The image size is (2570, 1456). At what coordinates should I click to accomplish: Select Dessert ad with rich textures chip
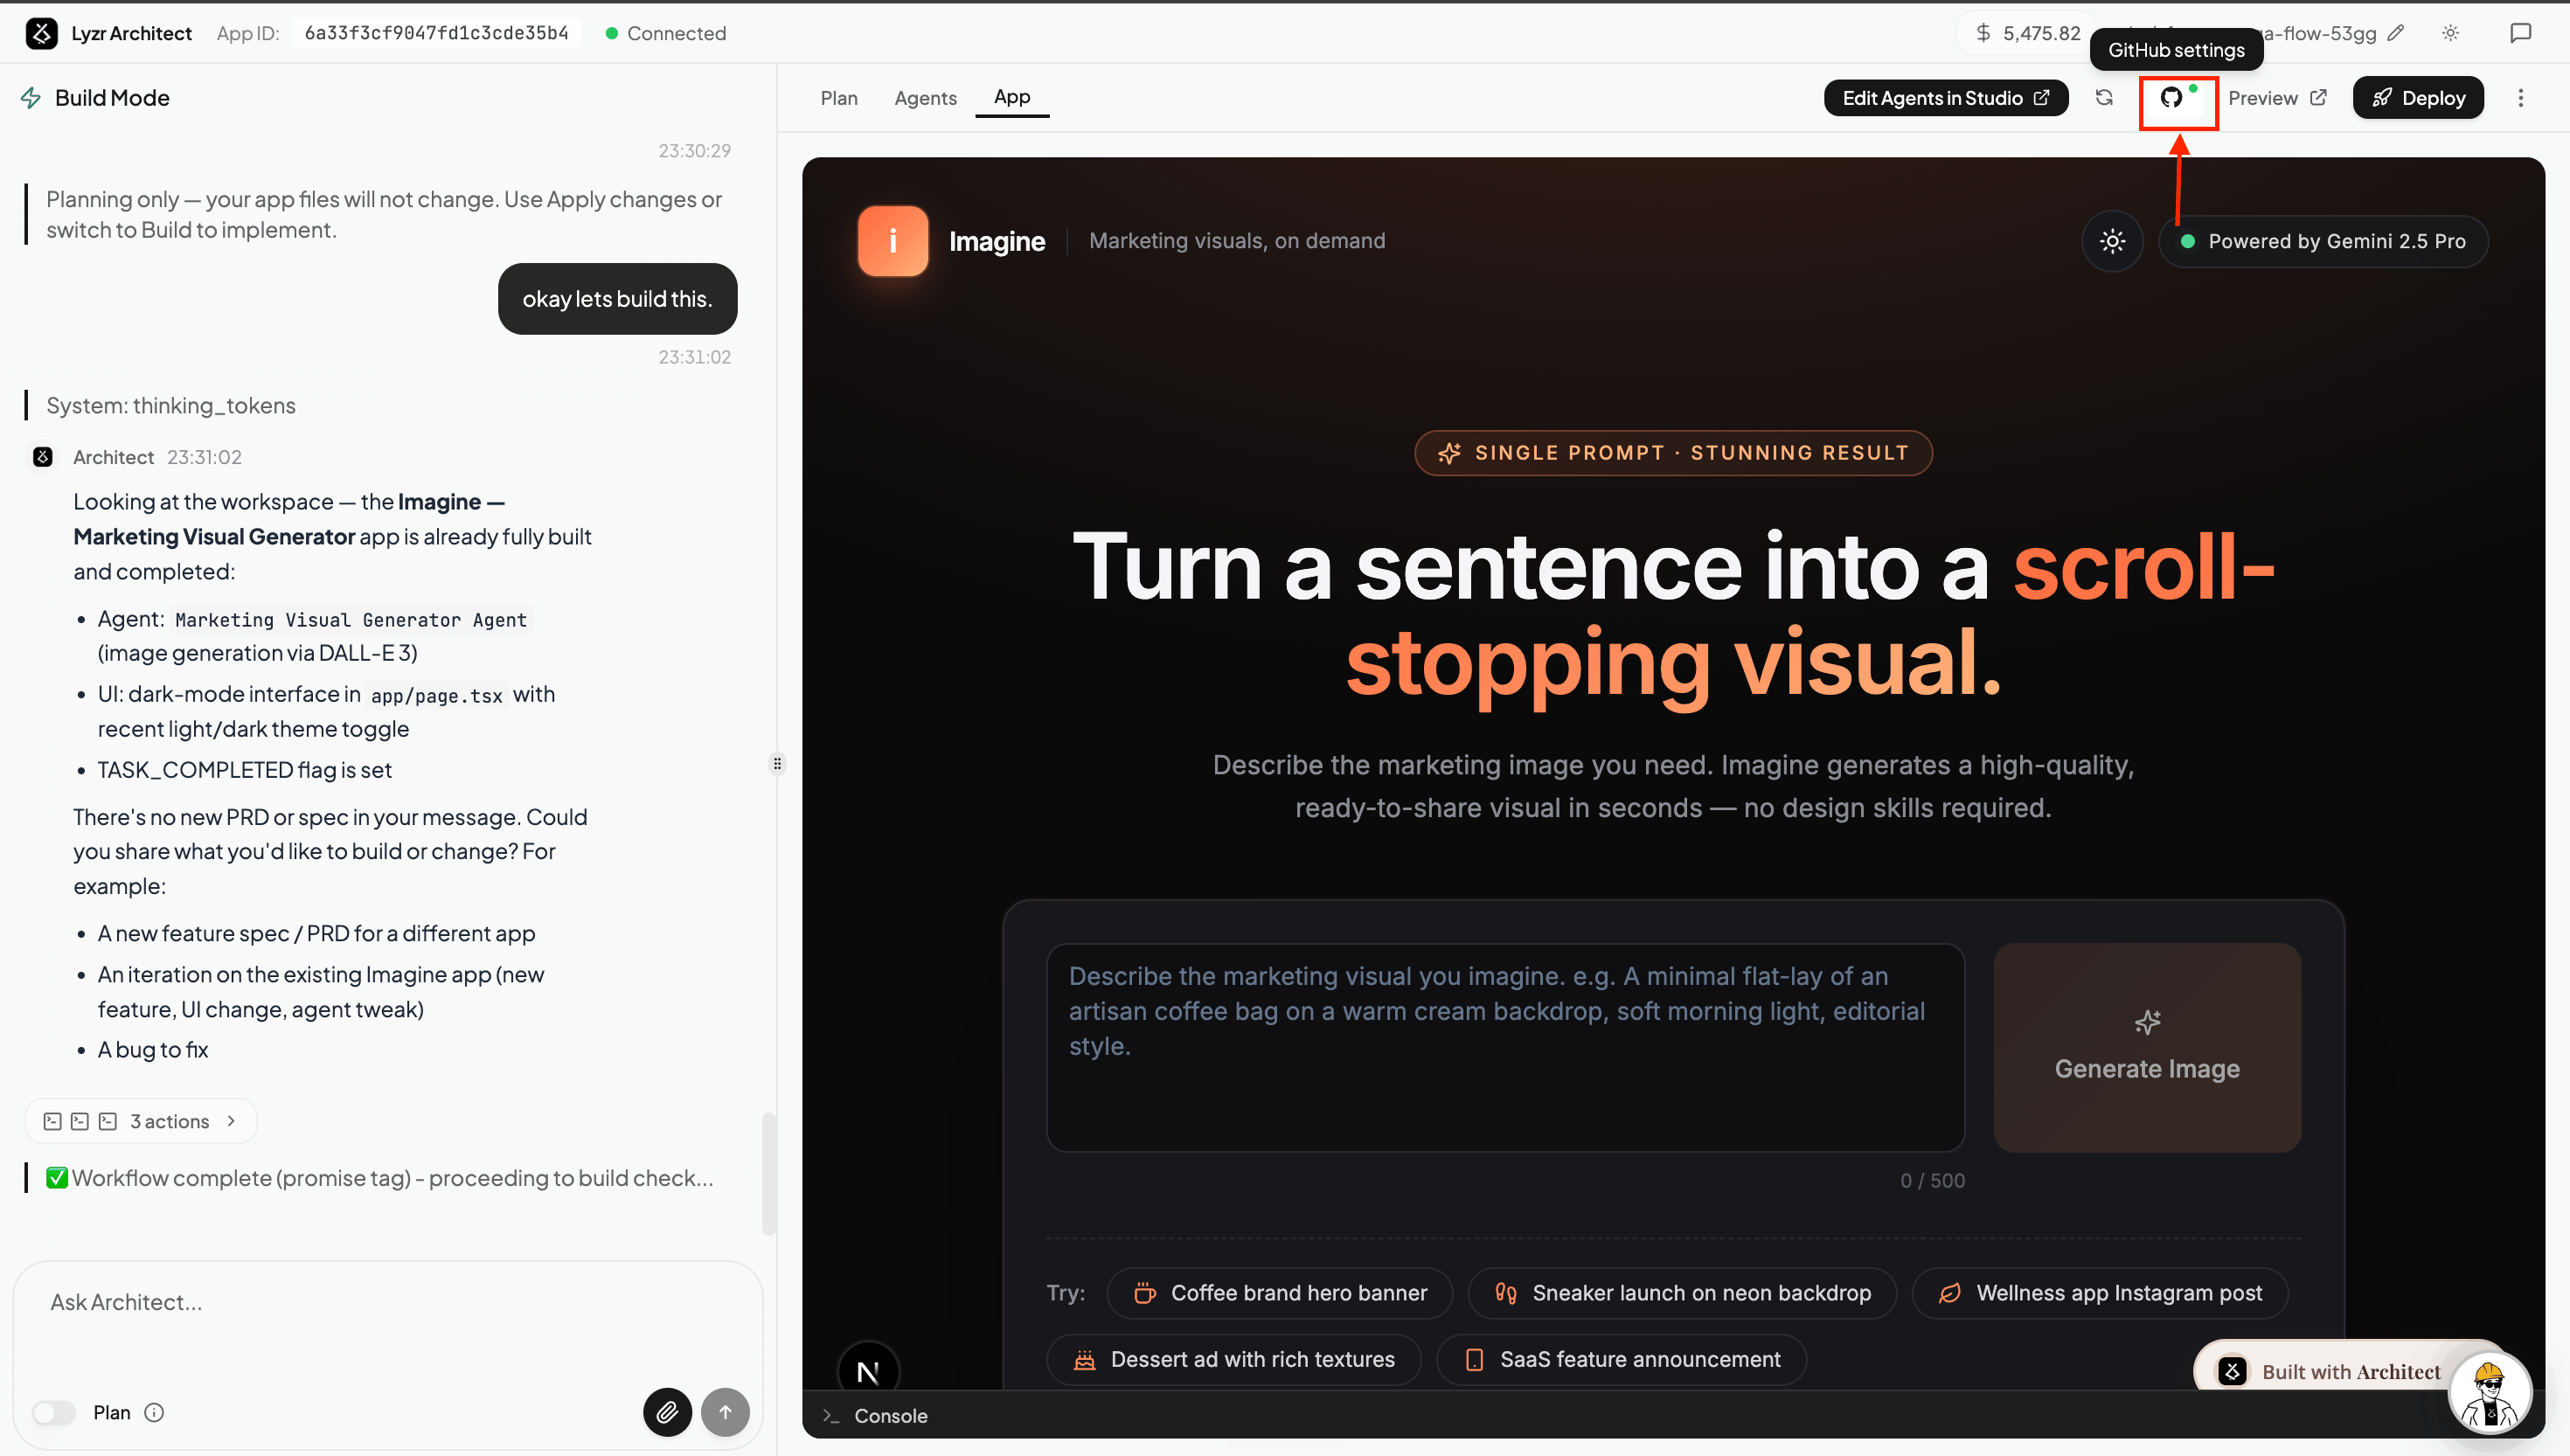(x=1233, y=1359)
